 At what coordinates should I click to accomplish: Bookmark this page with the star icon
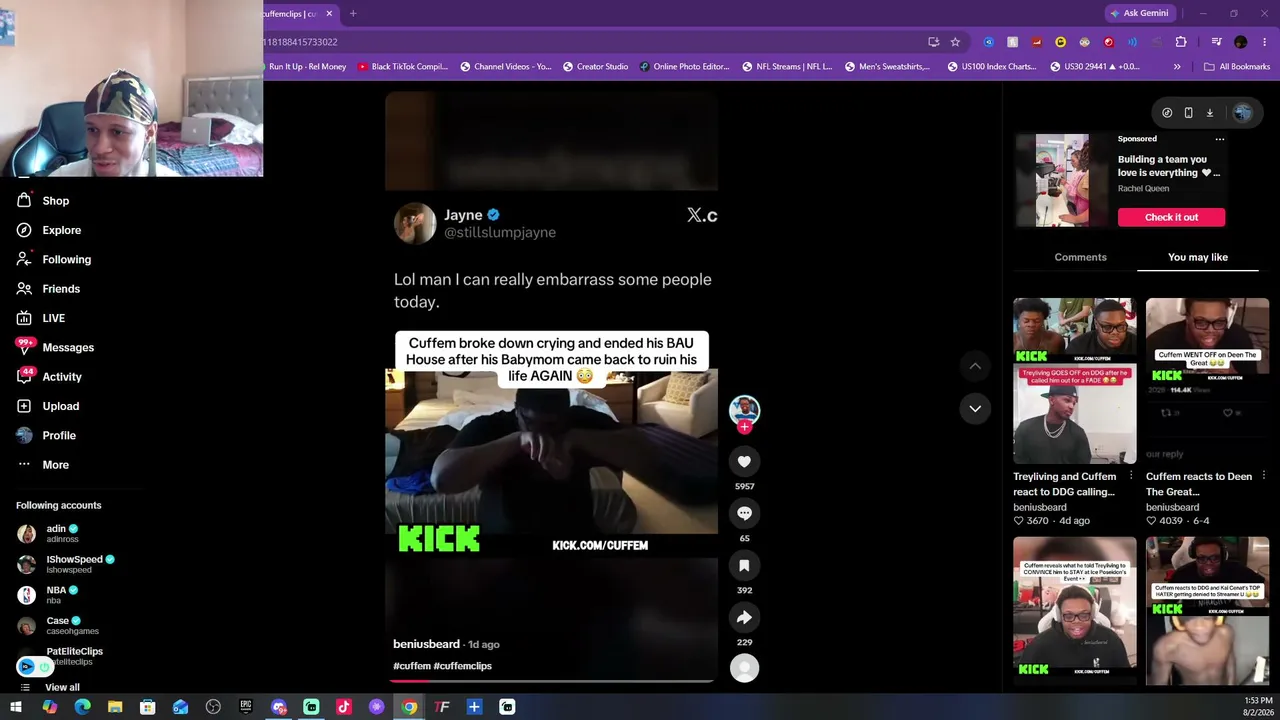[x=955, y=42]
